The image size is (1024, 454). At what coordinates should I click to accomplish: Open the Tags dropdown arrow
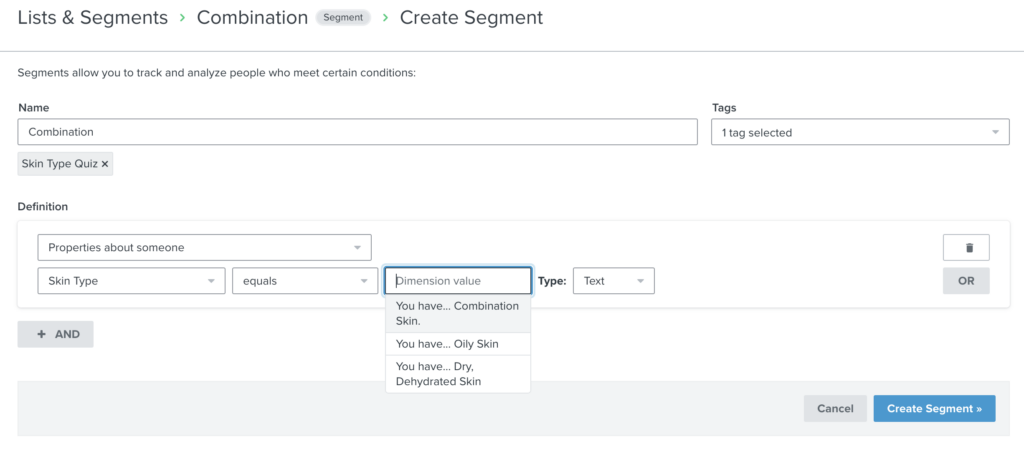(995, 133)
